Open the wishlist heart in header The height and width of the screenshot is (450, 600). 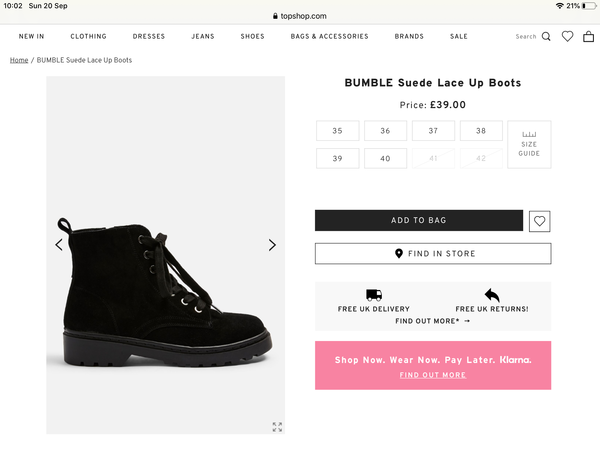567,36
